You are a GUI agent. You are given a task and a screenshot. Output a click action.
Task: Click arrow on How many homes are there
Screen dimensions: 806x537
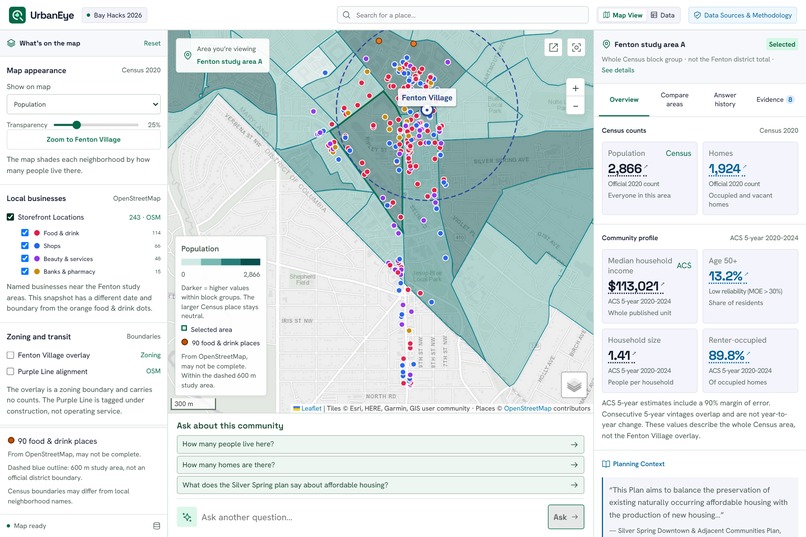point(574,465)
